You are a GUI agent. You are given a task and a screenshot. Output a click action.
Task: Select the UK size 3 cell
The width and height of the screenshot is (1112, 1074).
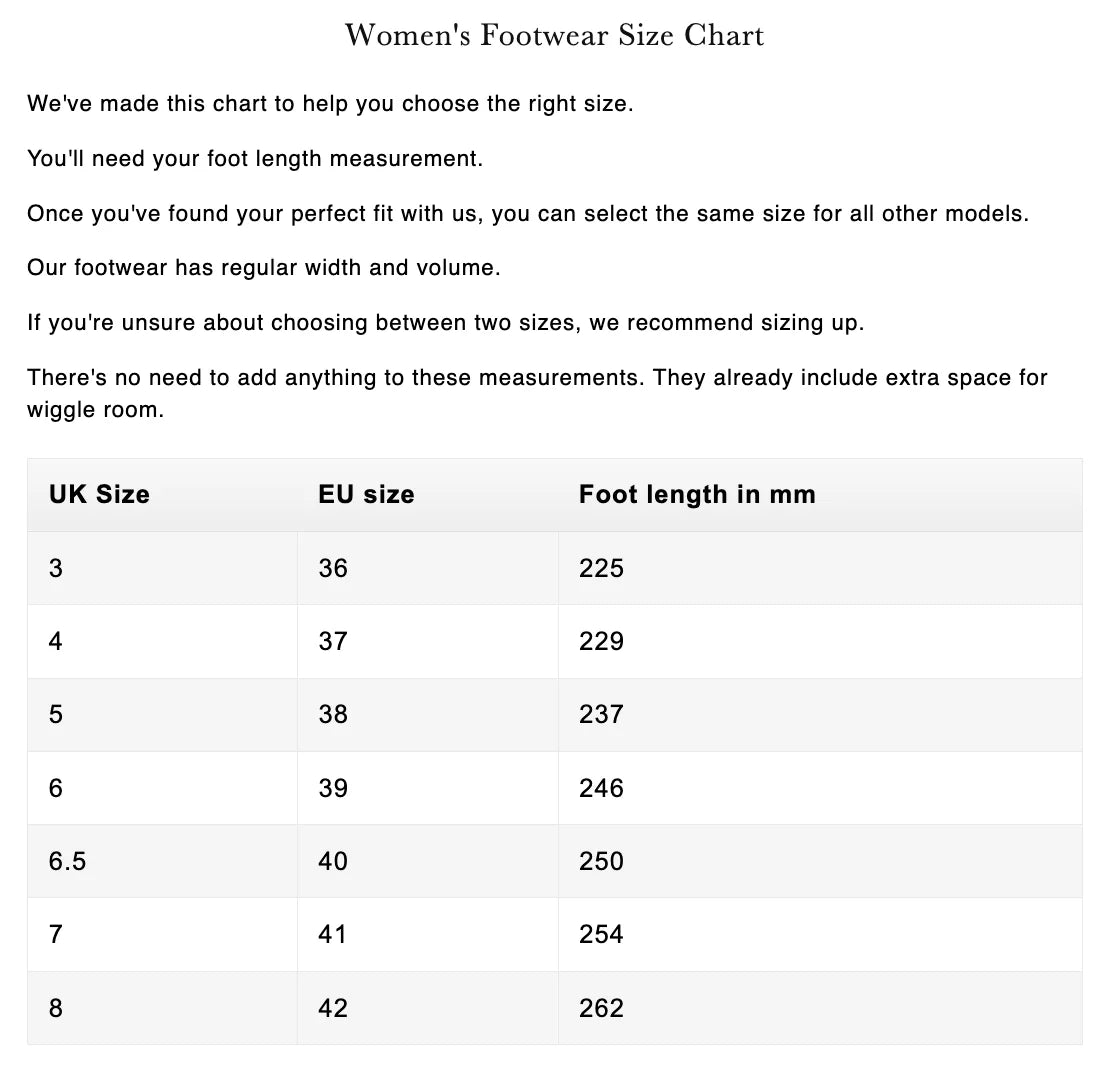point(56,568)
